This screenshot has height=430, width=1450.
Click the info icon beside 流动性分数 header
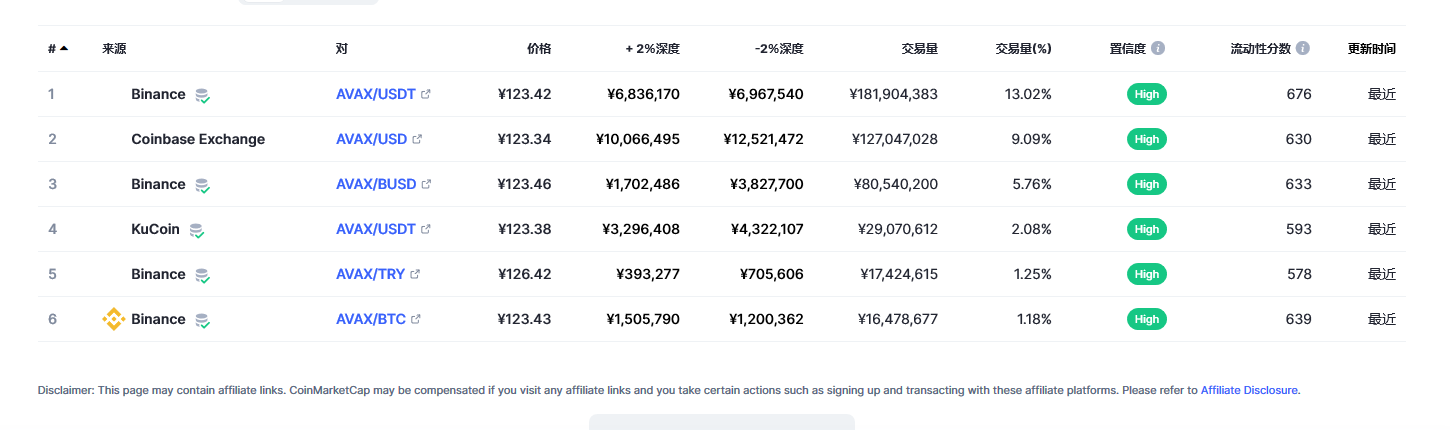point(1303,48)
